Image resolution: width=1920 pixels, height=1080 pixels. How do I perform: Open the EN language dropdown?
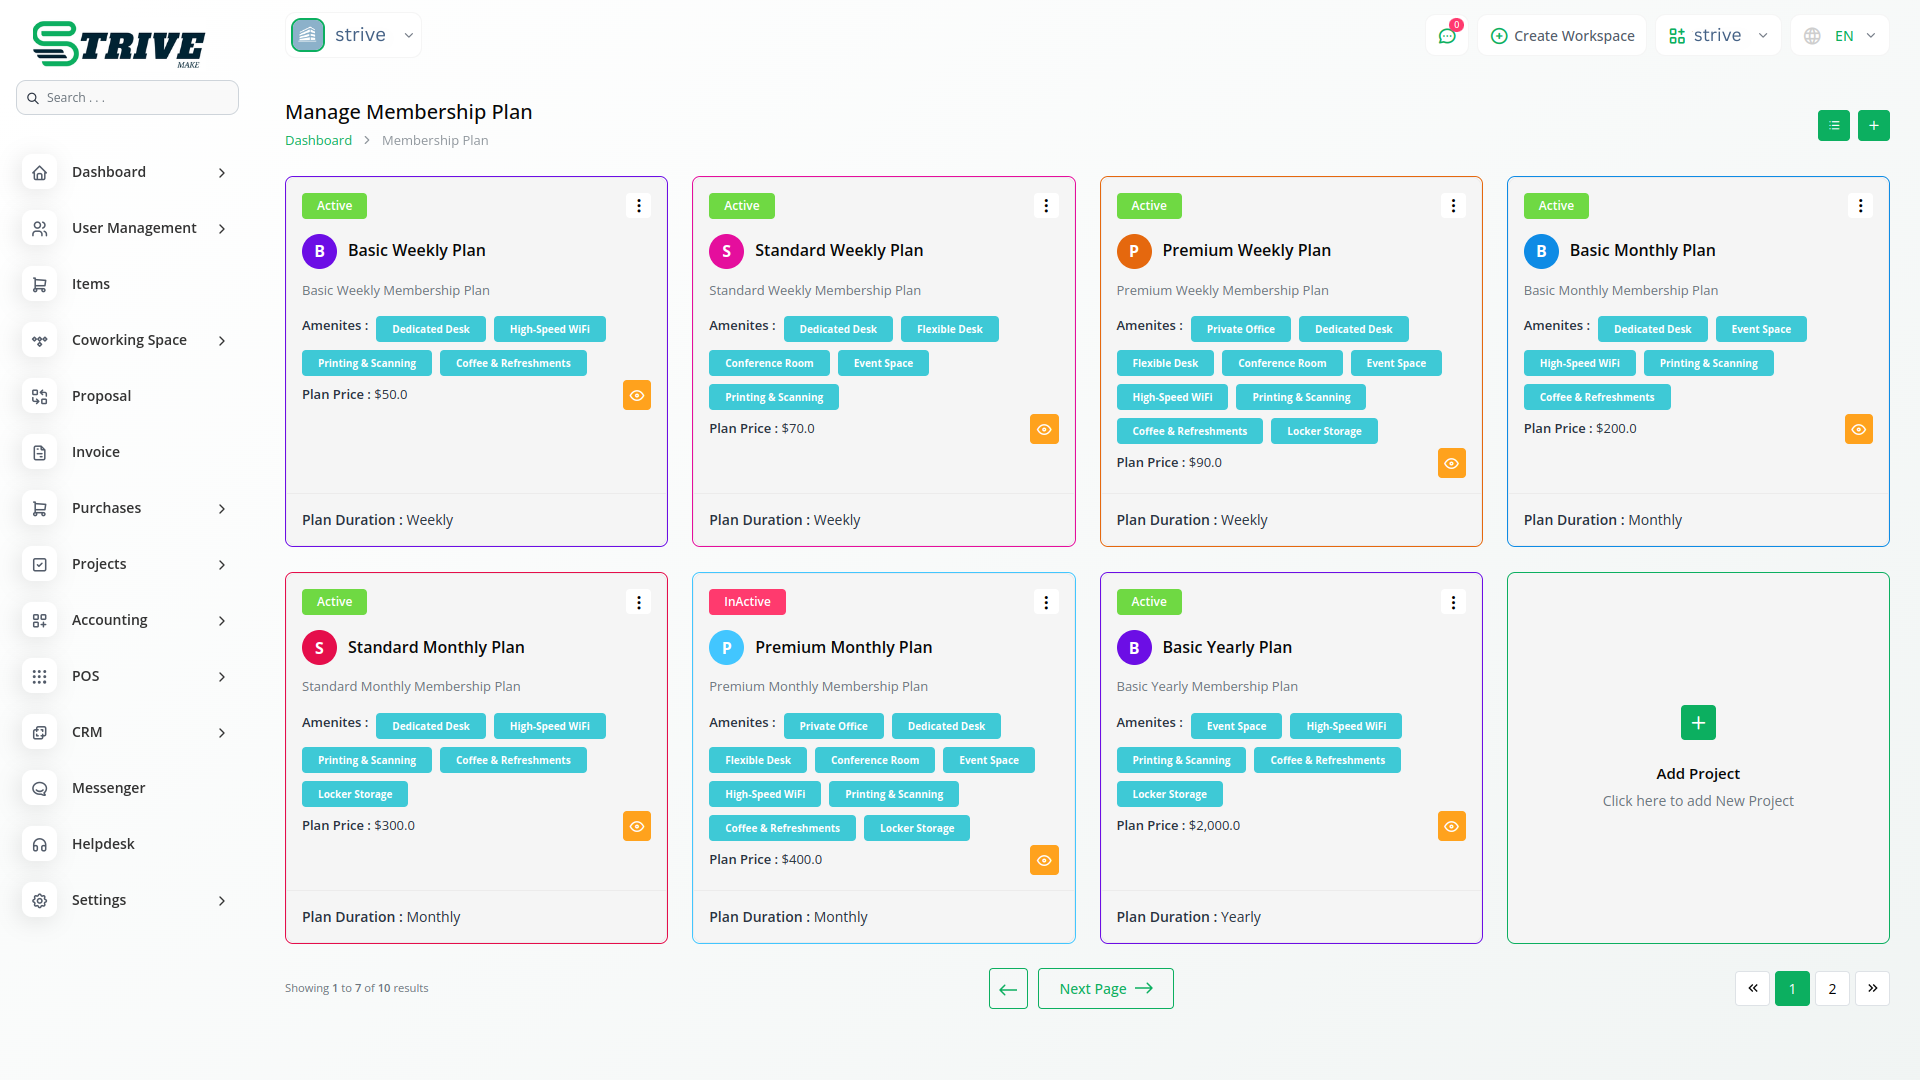coord(1842,36)
